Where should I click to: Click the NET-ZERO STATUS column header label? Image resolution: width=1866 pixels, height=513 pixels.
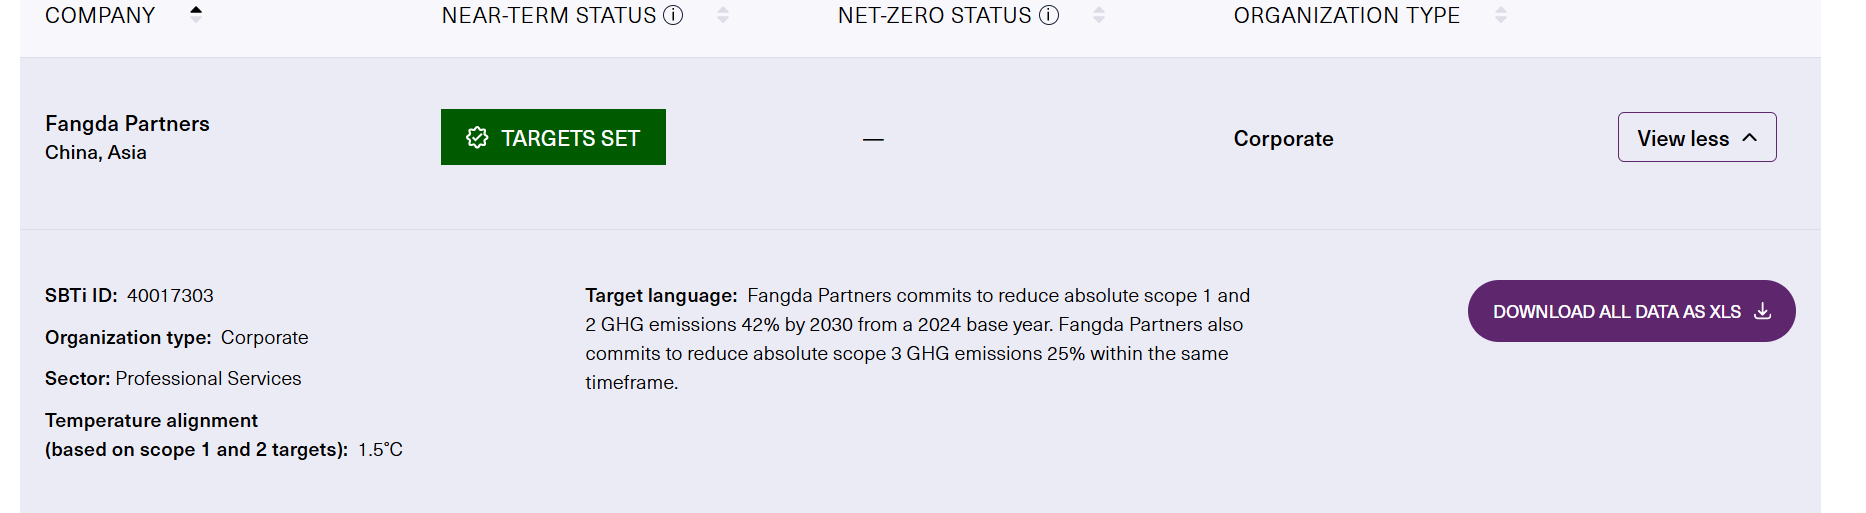(x=934, y=15)
